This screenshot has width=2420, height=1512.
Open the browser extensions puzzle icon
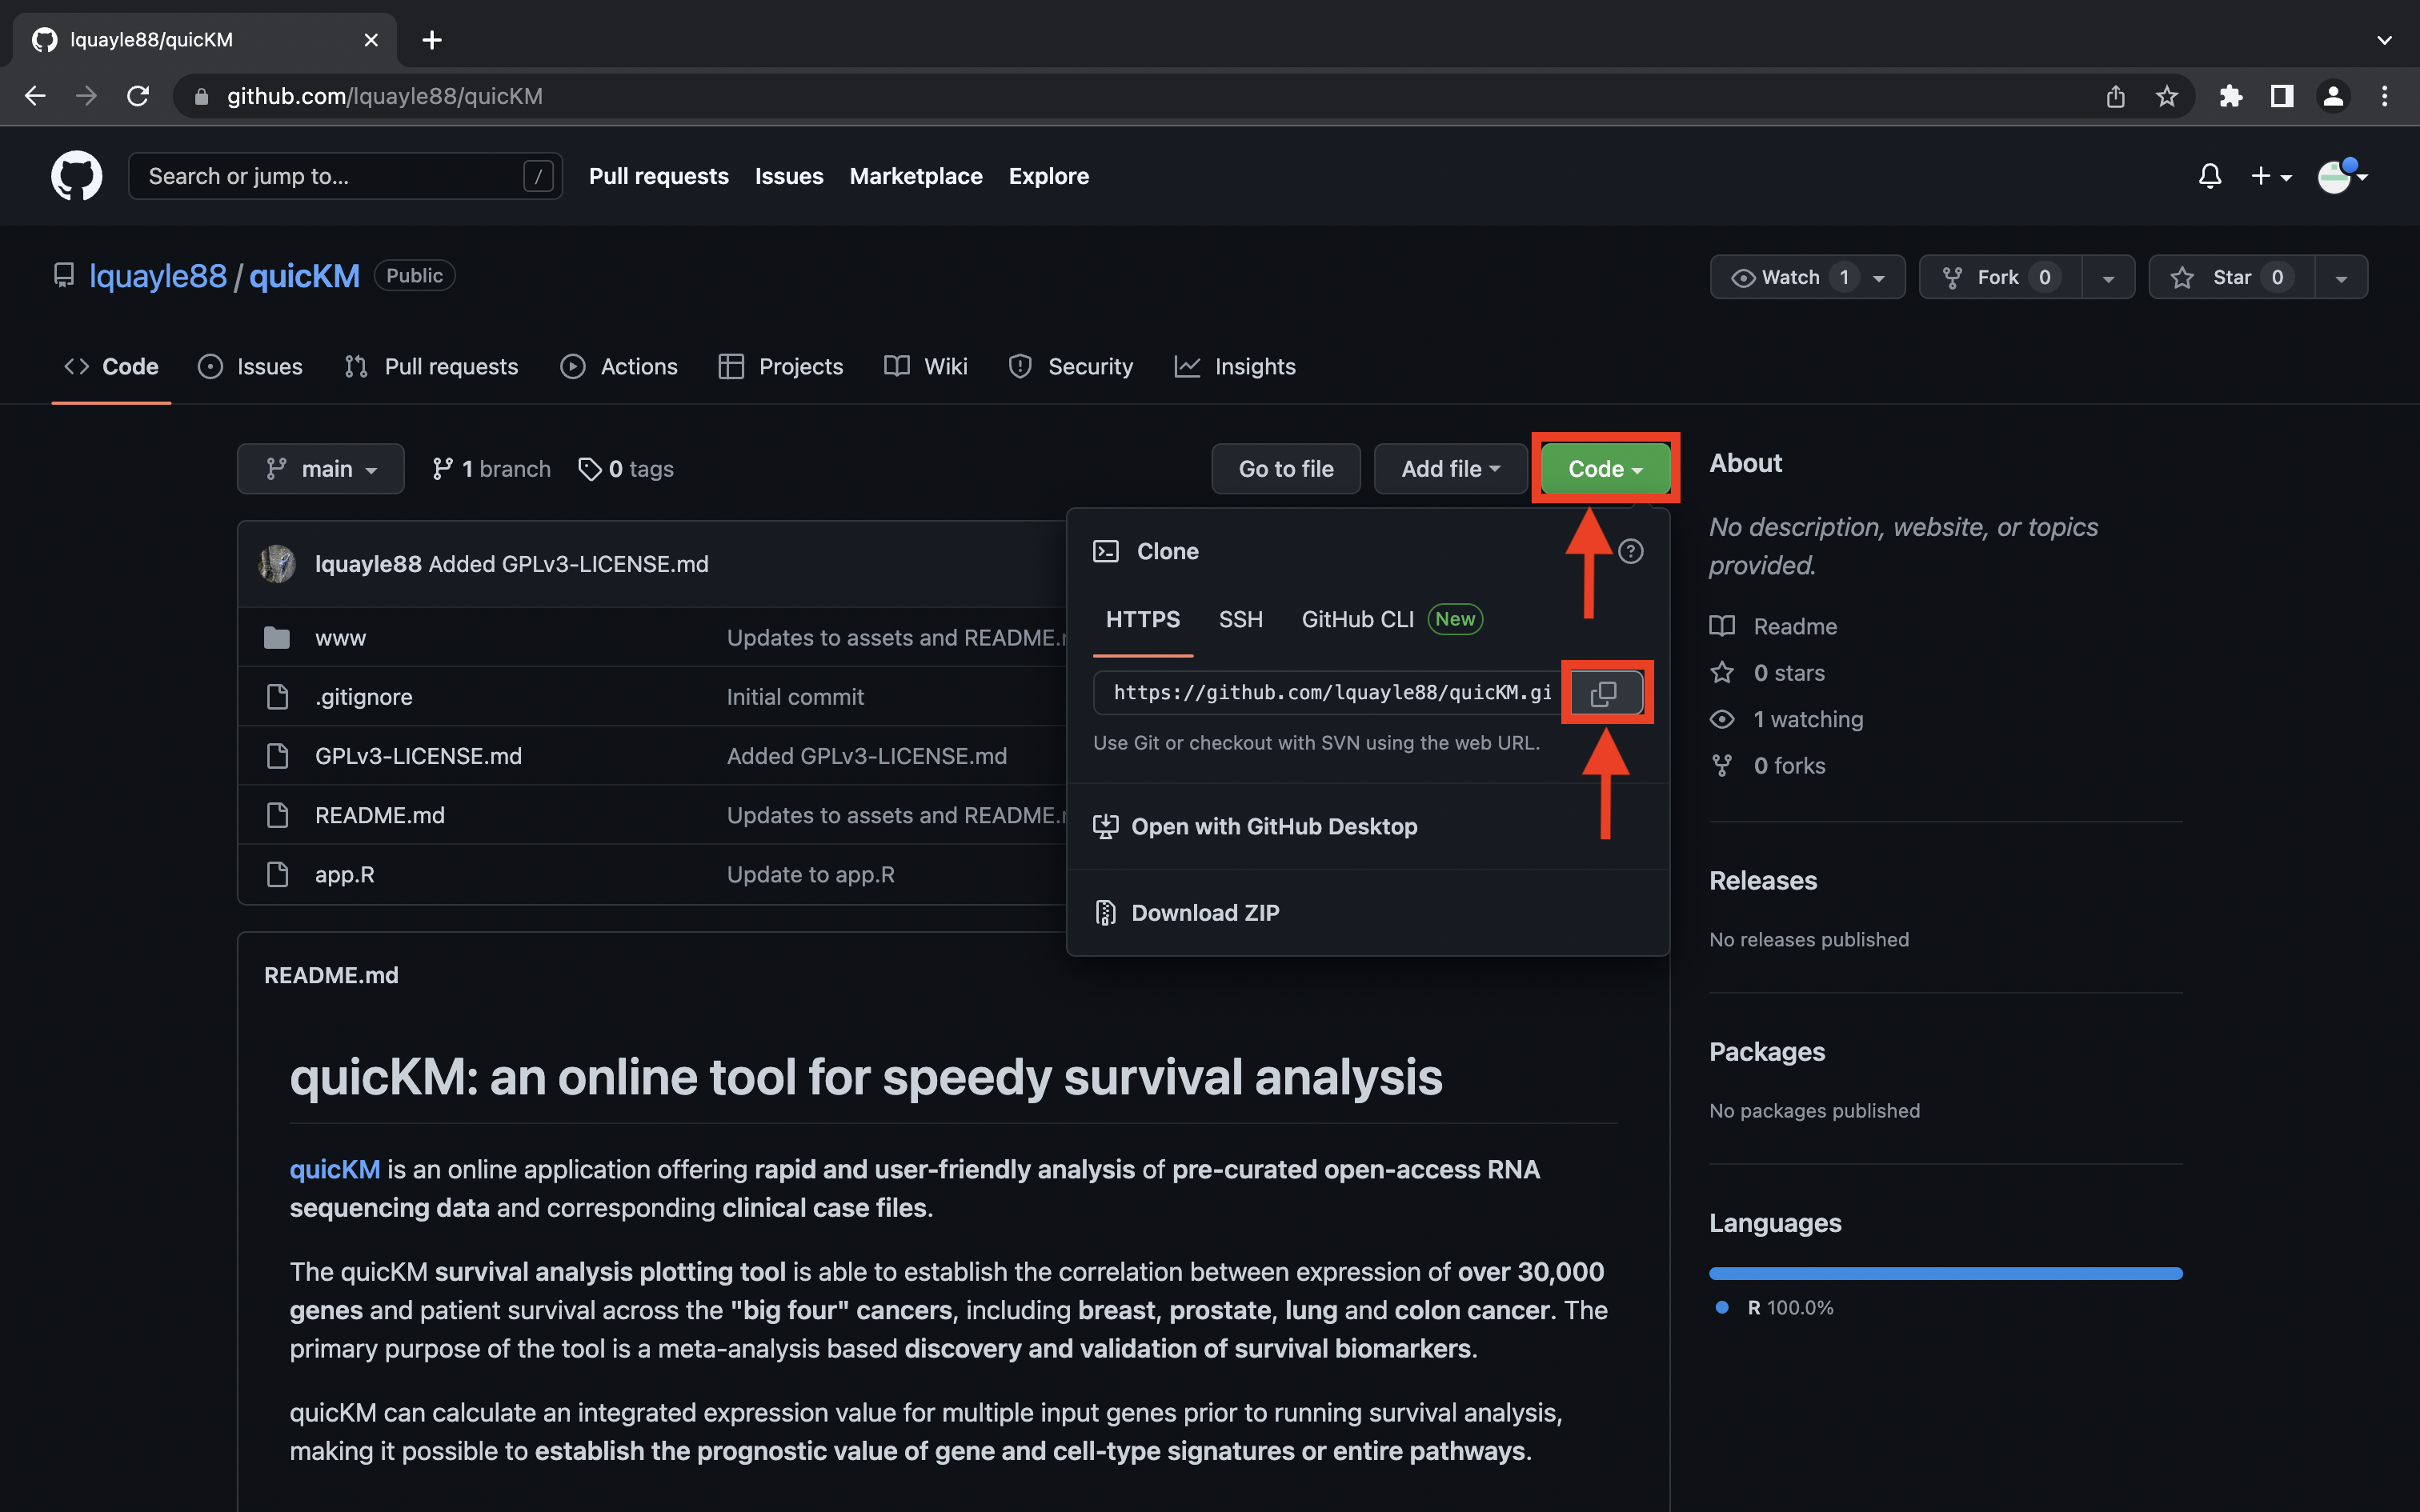[x=2230, y=96]
